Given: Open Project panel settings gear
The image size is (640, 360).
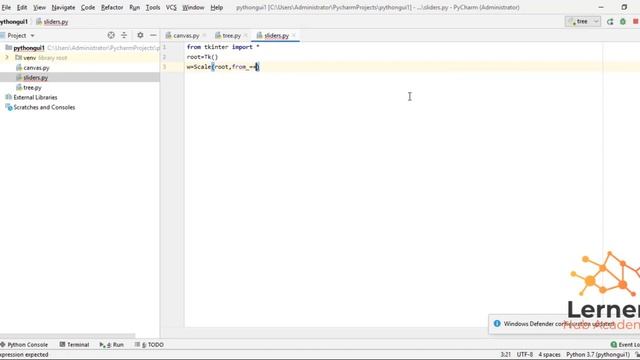Looking at the screenshot, I should pos(140,36).
